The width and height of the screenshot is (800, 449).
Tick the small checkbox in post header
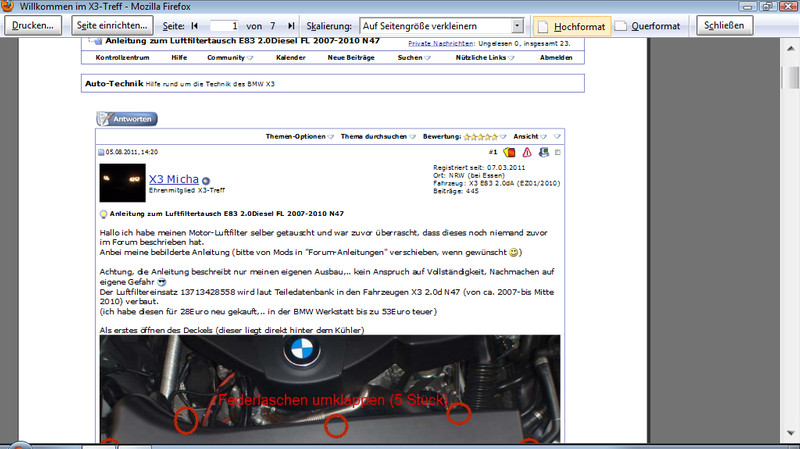coord(558,152)
